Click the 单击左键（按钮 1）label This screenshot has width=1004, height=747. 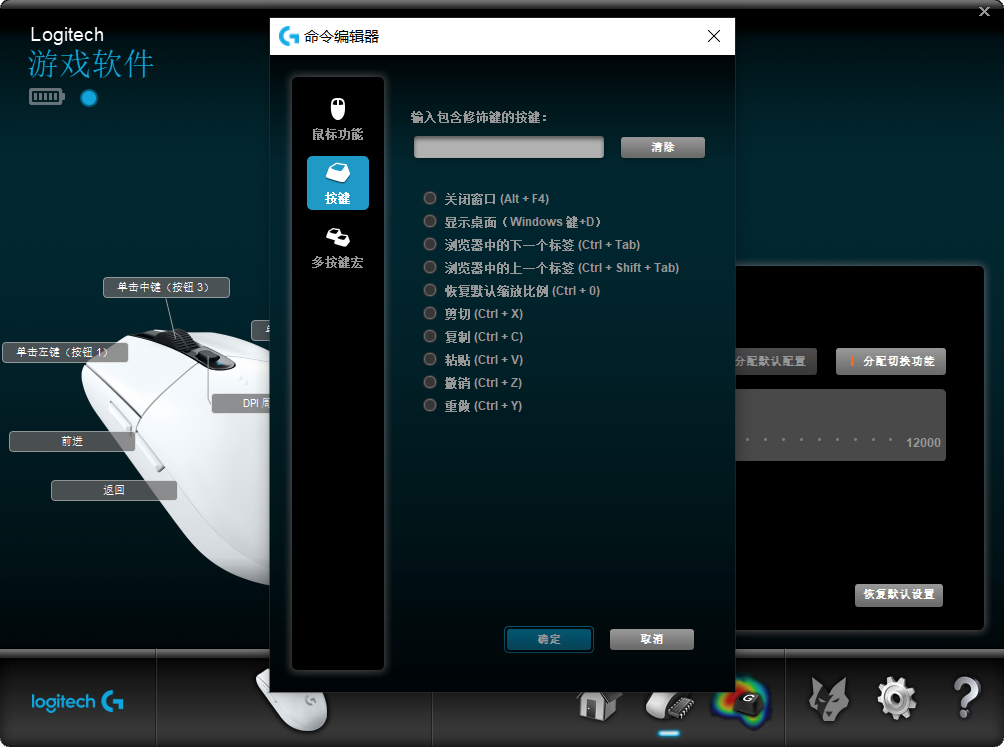click(65, 352)
